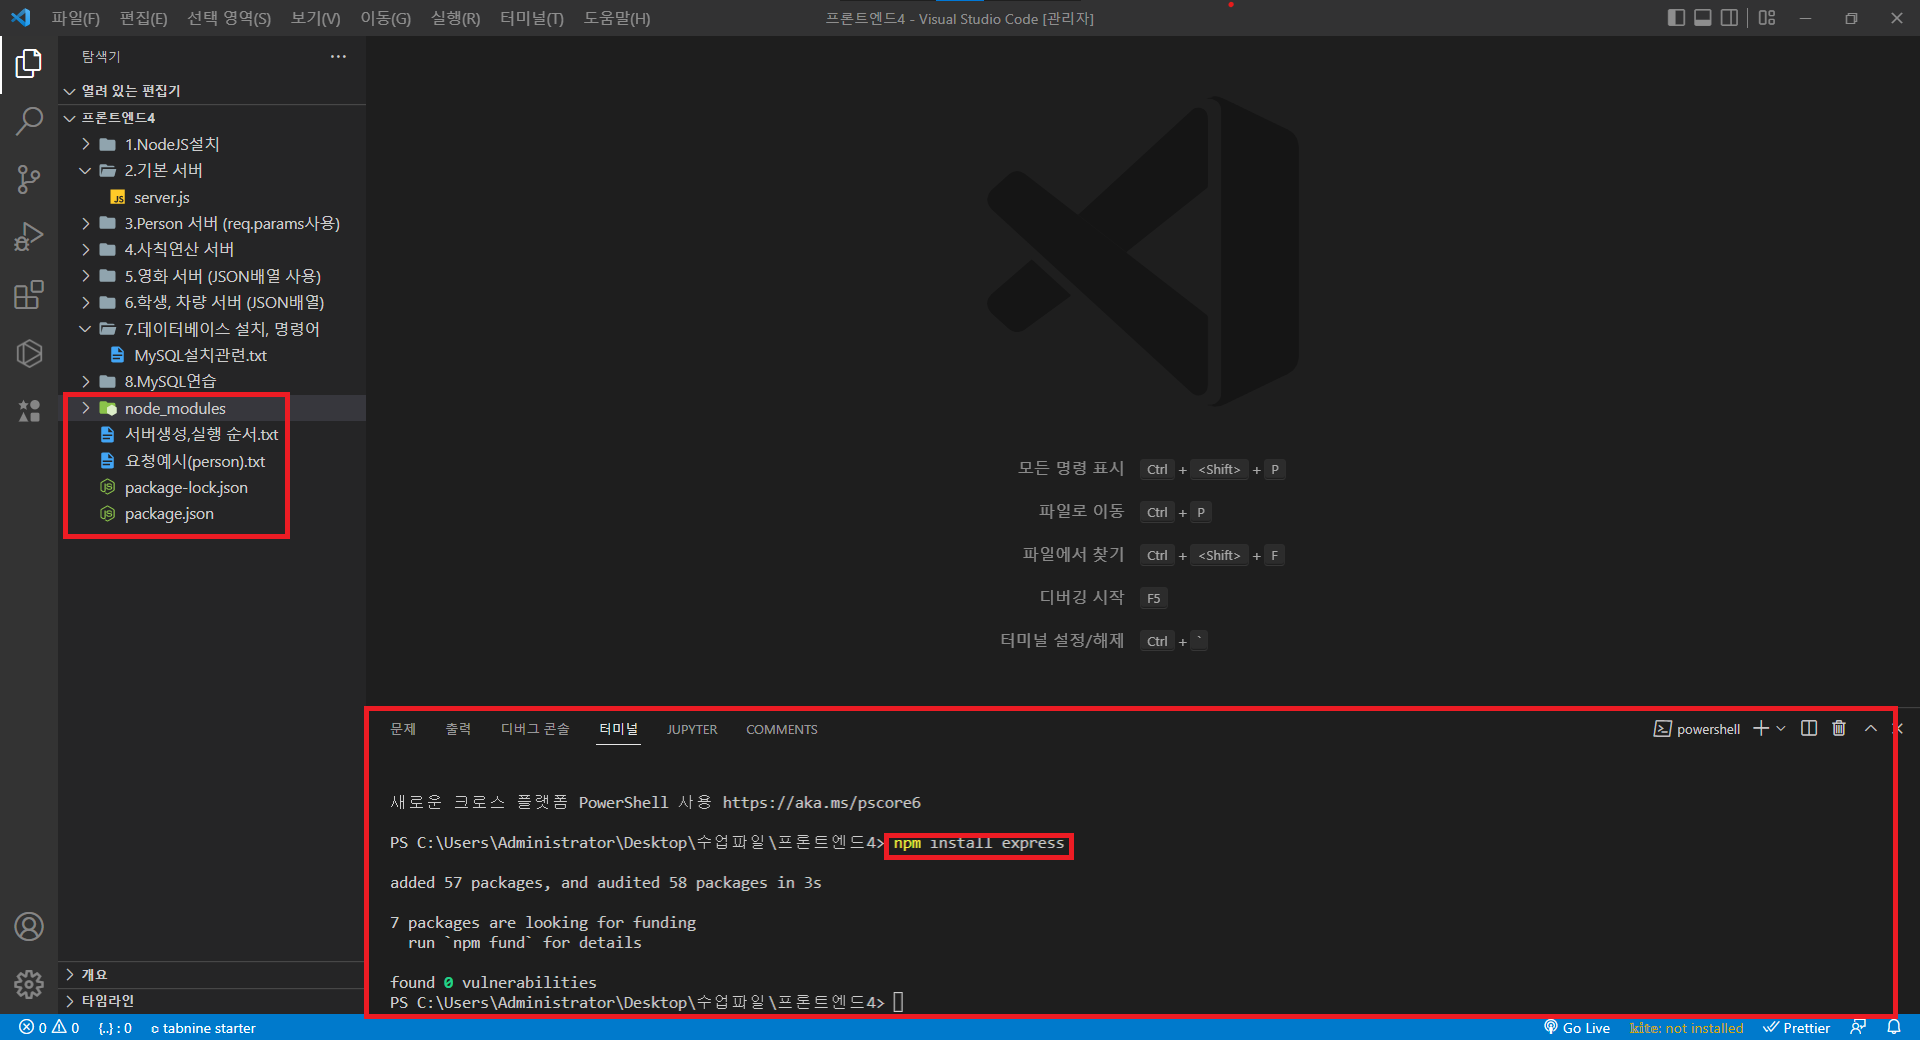Click Go Live in status bar

tap(1577, 1028)
